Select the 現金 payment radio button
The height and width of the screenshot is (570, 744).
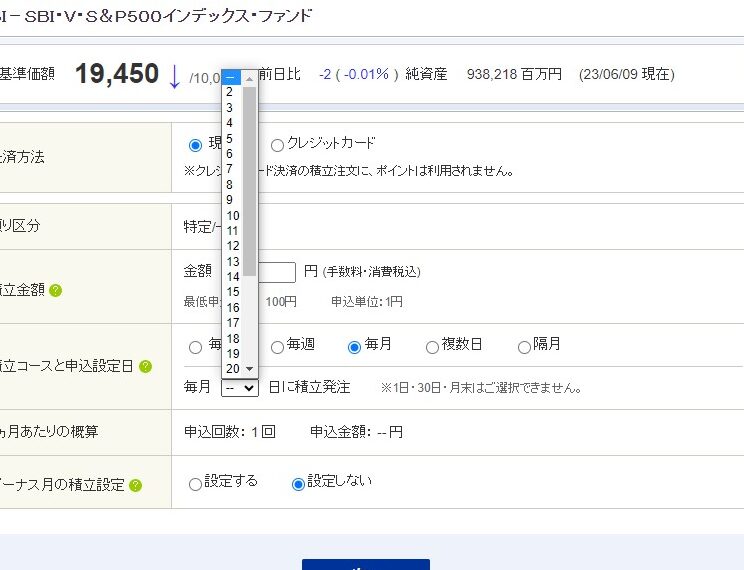(x=195, y=145)
